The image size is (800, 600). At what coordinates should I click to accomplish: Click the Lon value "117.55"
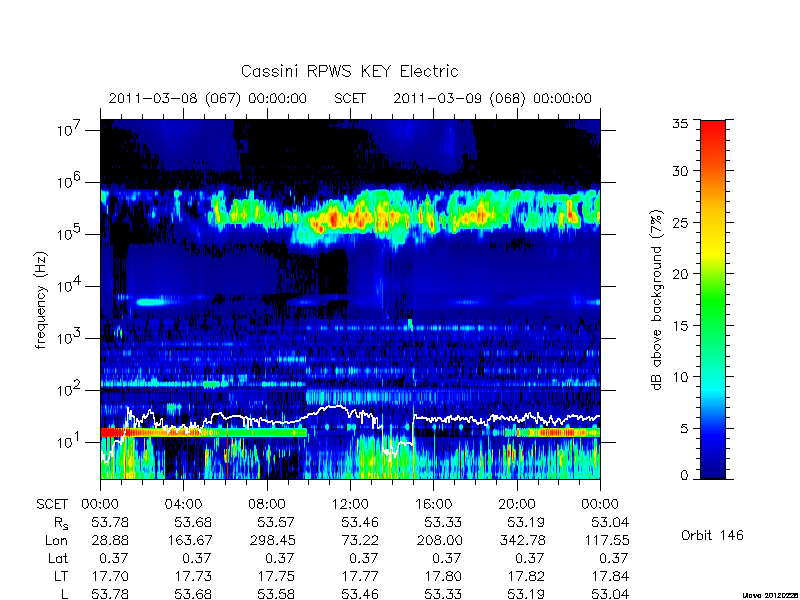pos(608,540)
